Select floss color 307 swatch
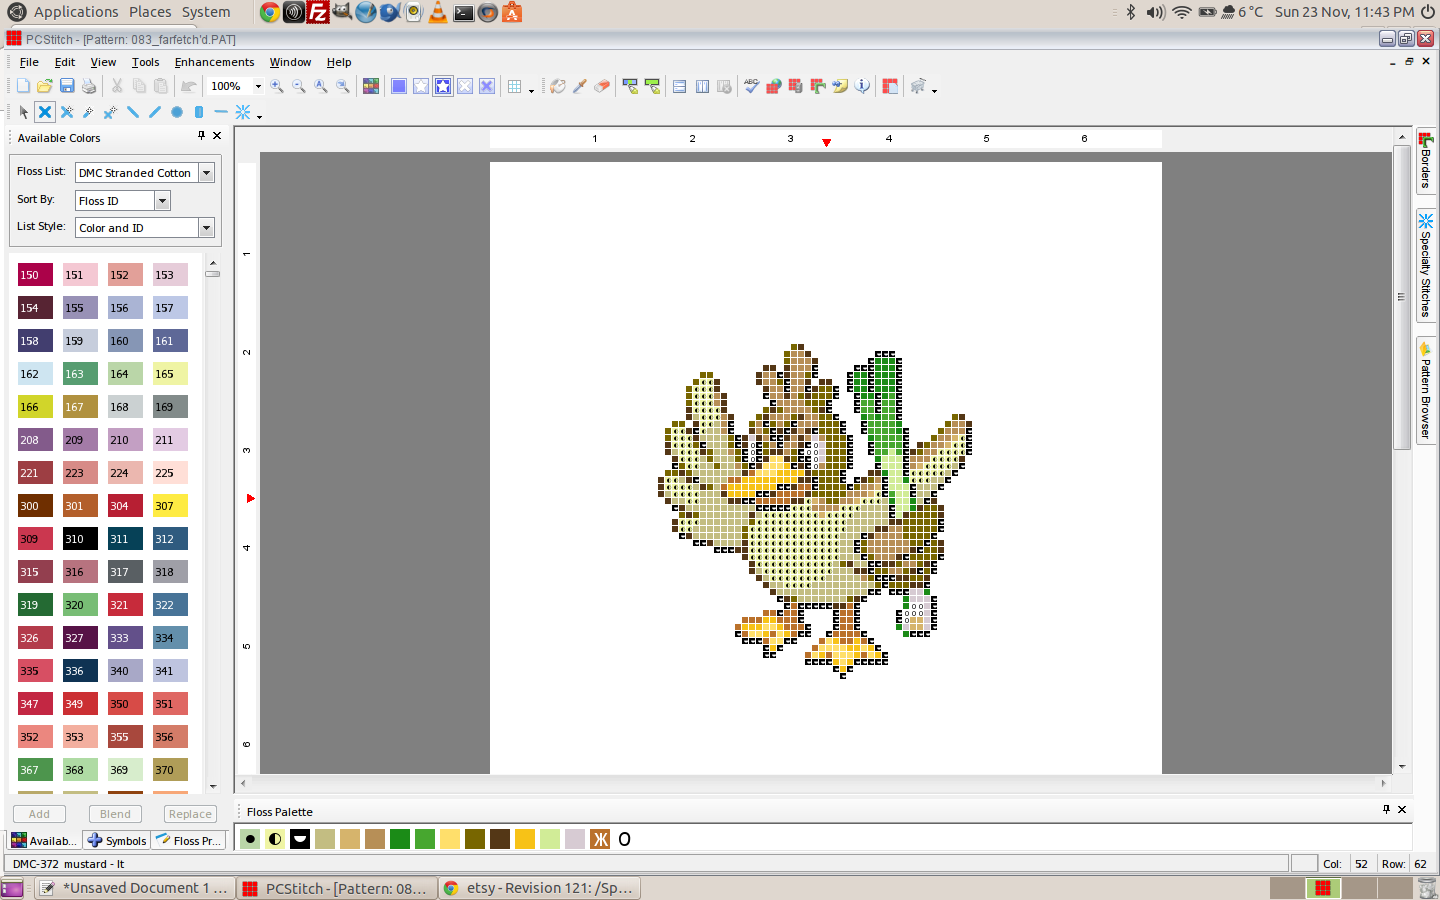 tap(170, 506)
